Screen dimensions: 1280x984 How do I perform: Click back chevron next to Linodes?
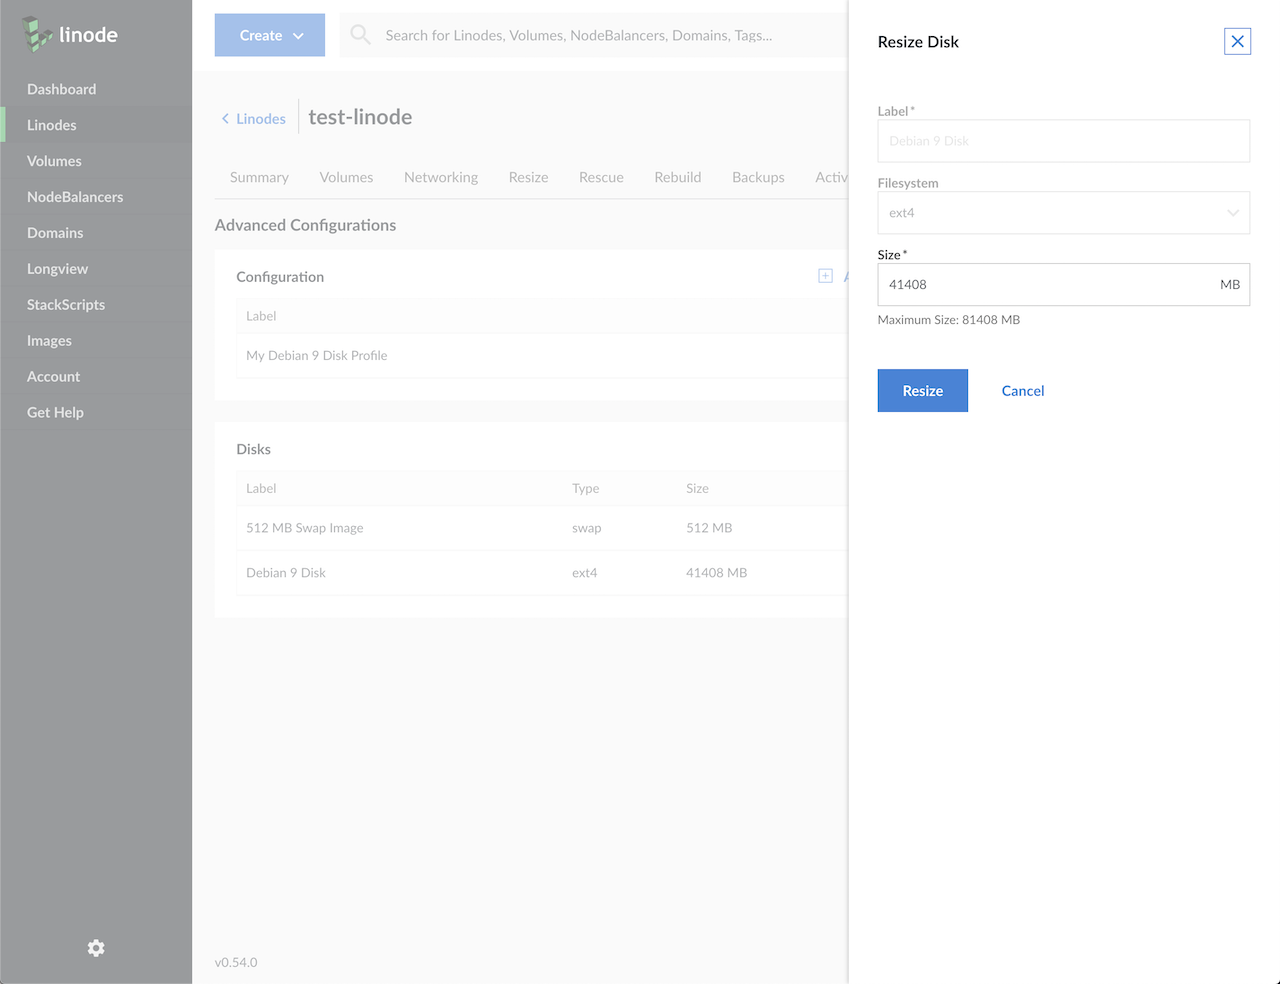pos(225,119)
